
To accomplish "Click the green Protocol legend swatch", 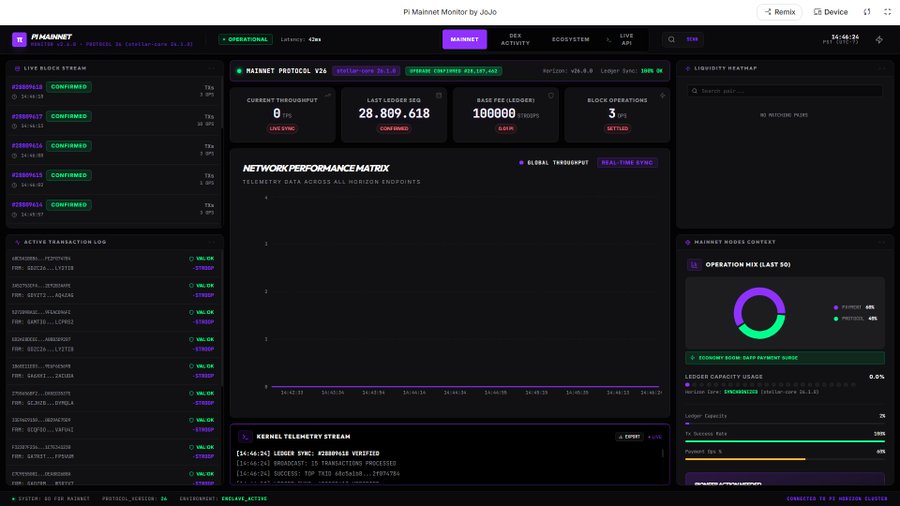I will tap(836, 319).
